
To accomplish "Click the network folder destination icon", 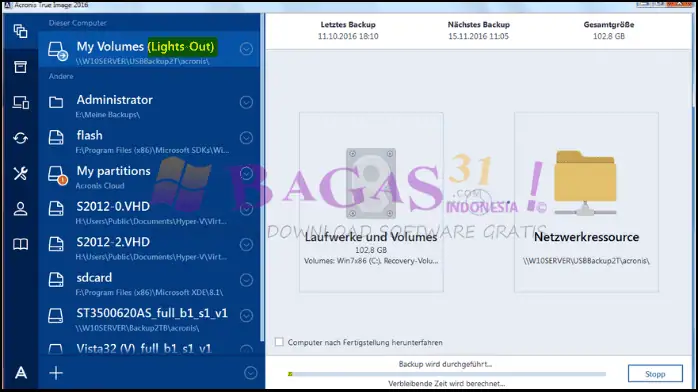I will point(585,183).
